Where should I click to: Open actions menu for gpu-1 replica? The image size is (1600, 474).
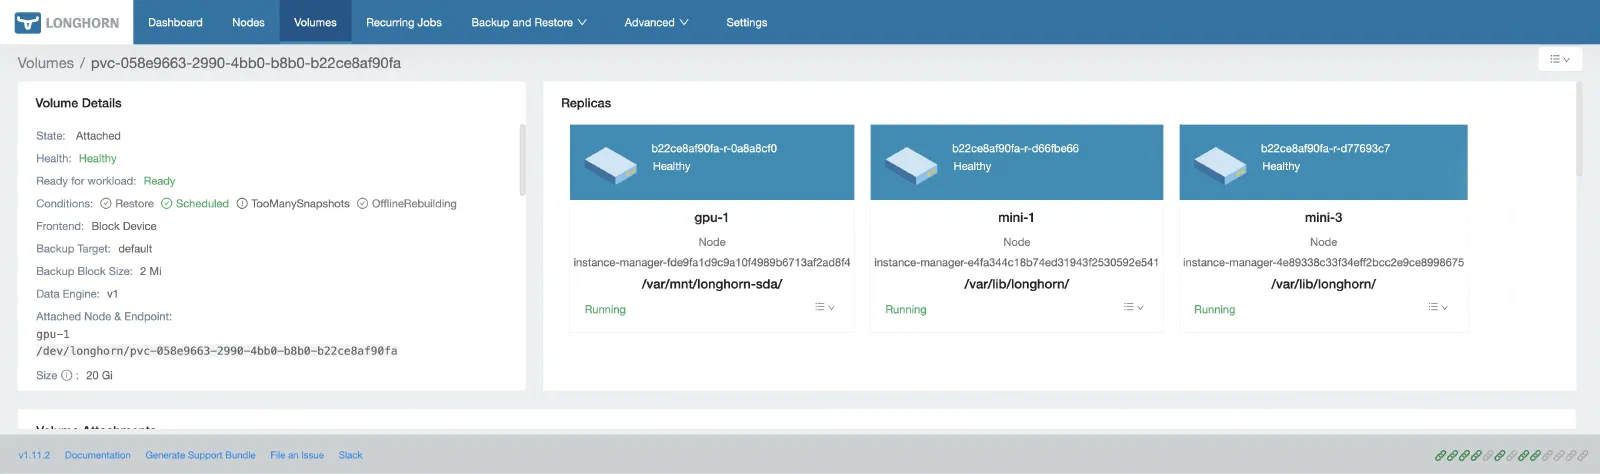coord(824,308)
